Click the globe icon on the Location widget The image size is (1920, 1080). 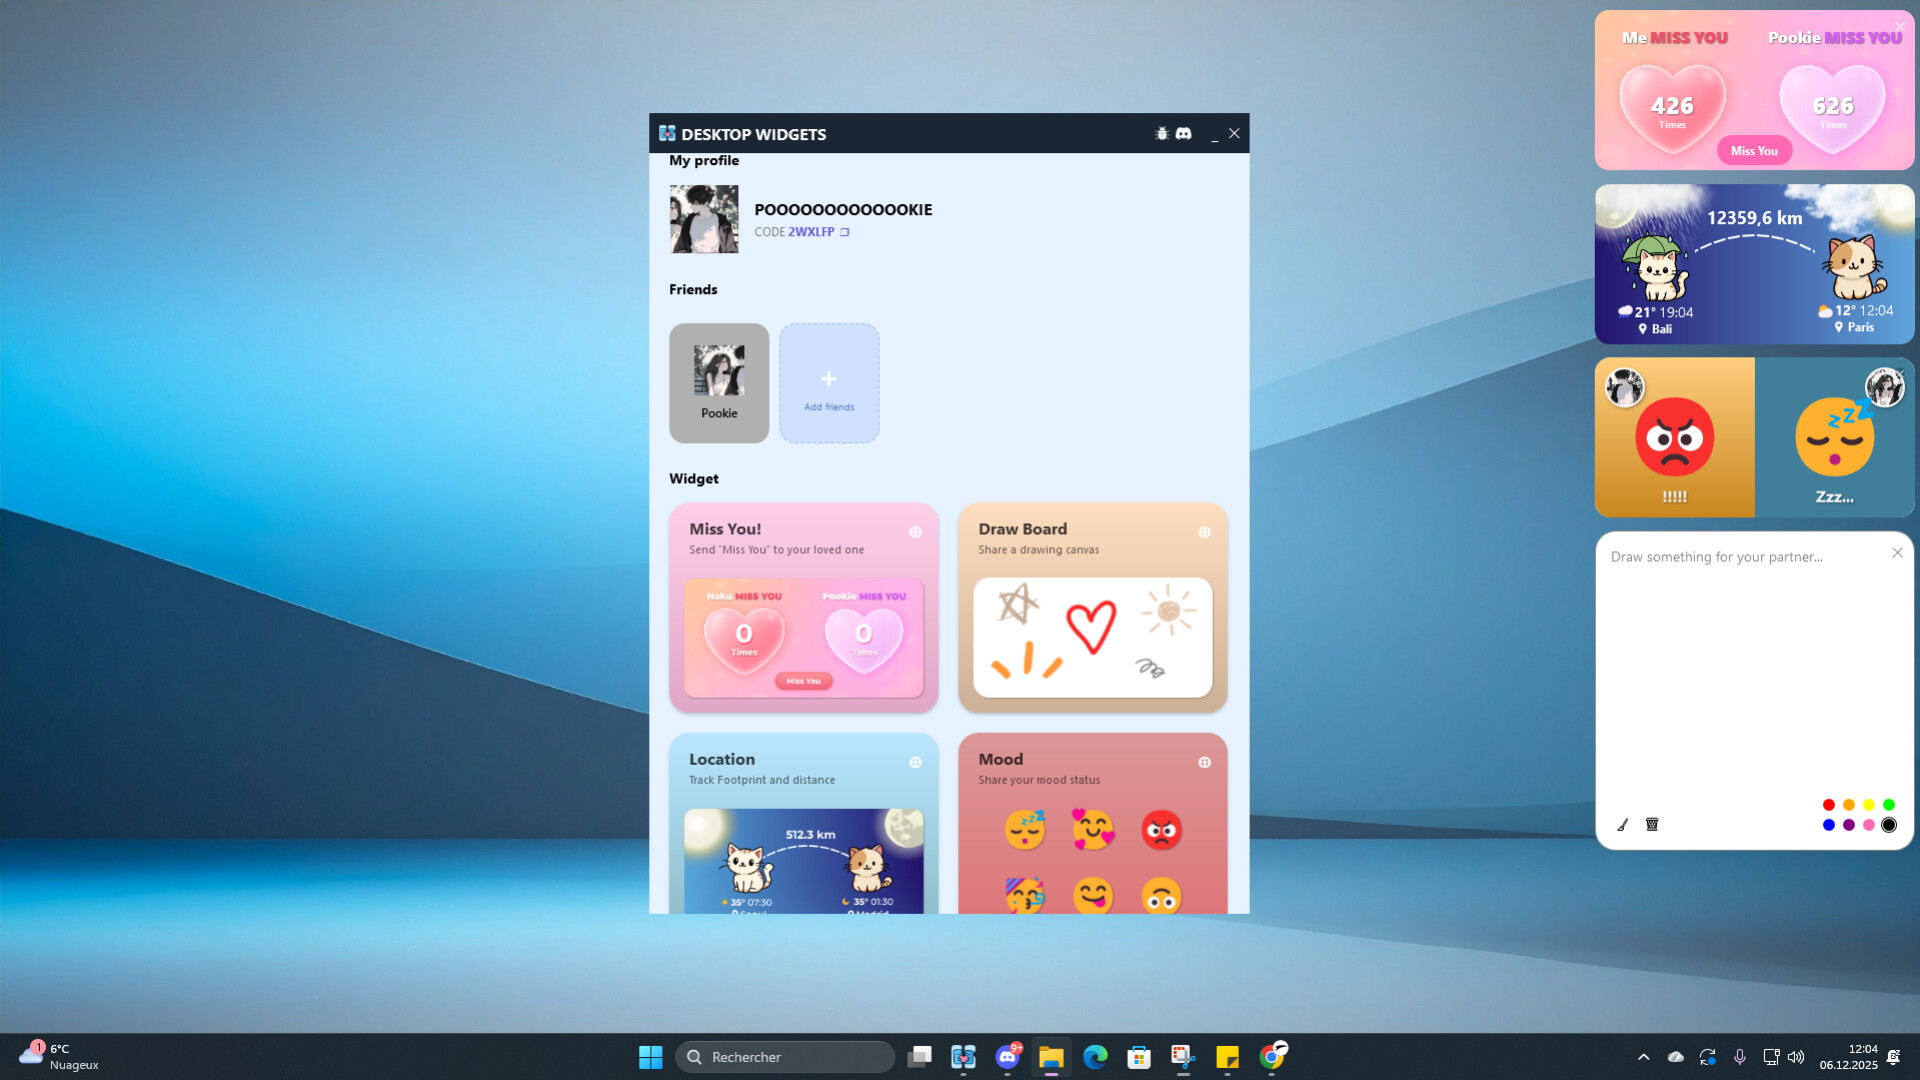916,762
